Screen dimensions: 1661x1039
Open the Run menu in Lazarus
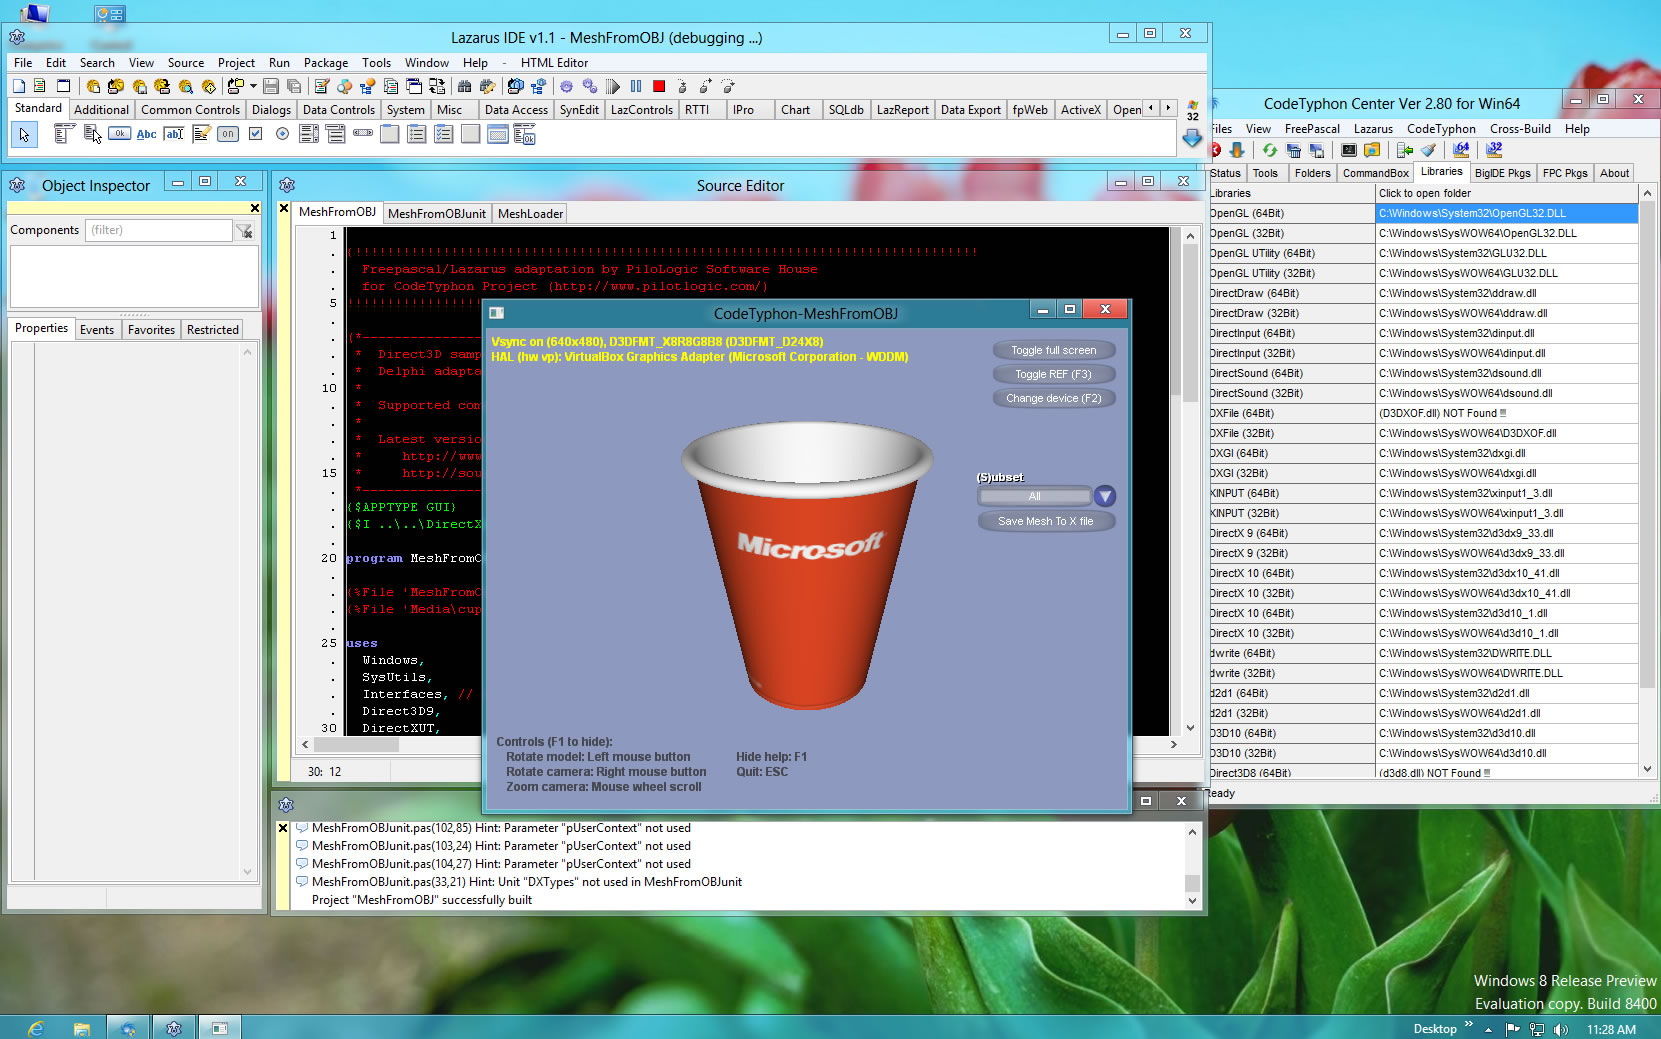tap(279, 63)
